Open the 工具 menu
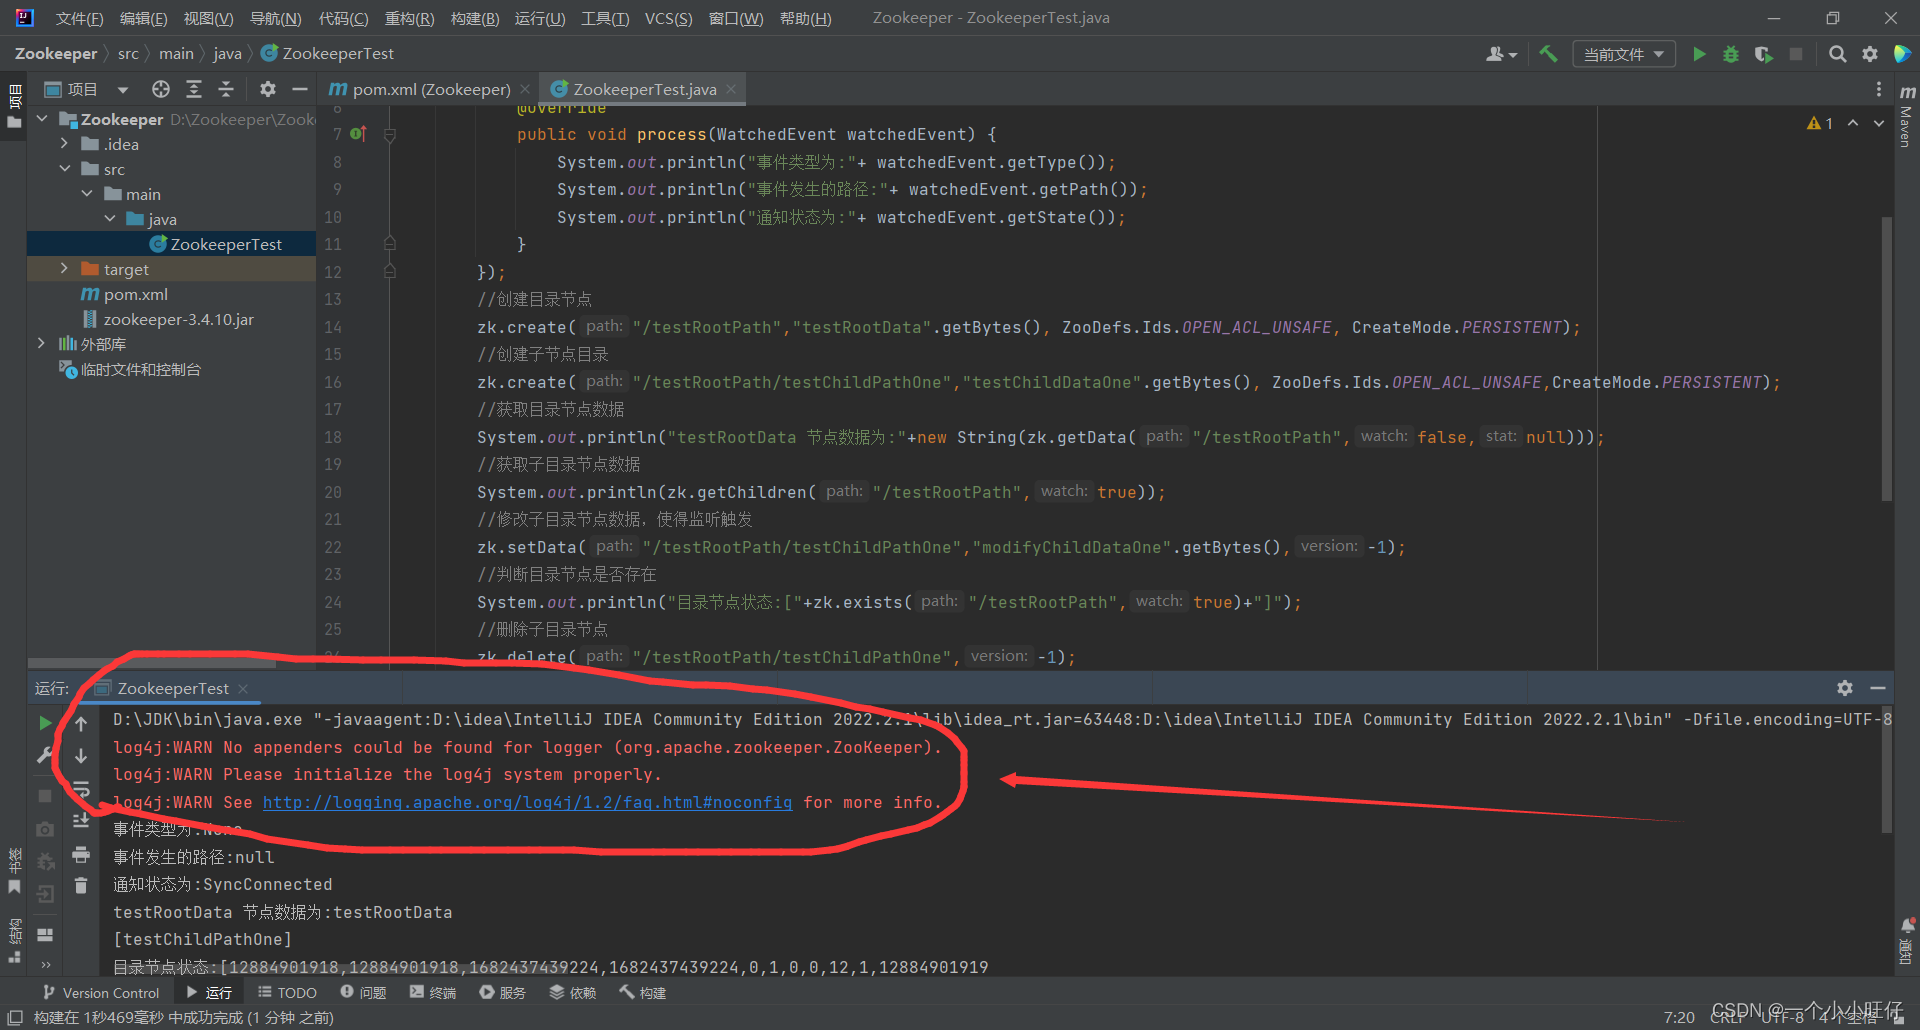 click(x=605, y=18)
